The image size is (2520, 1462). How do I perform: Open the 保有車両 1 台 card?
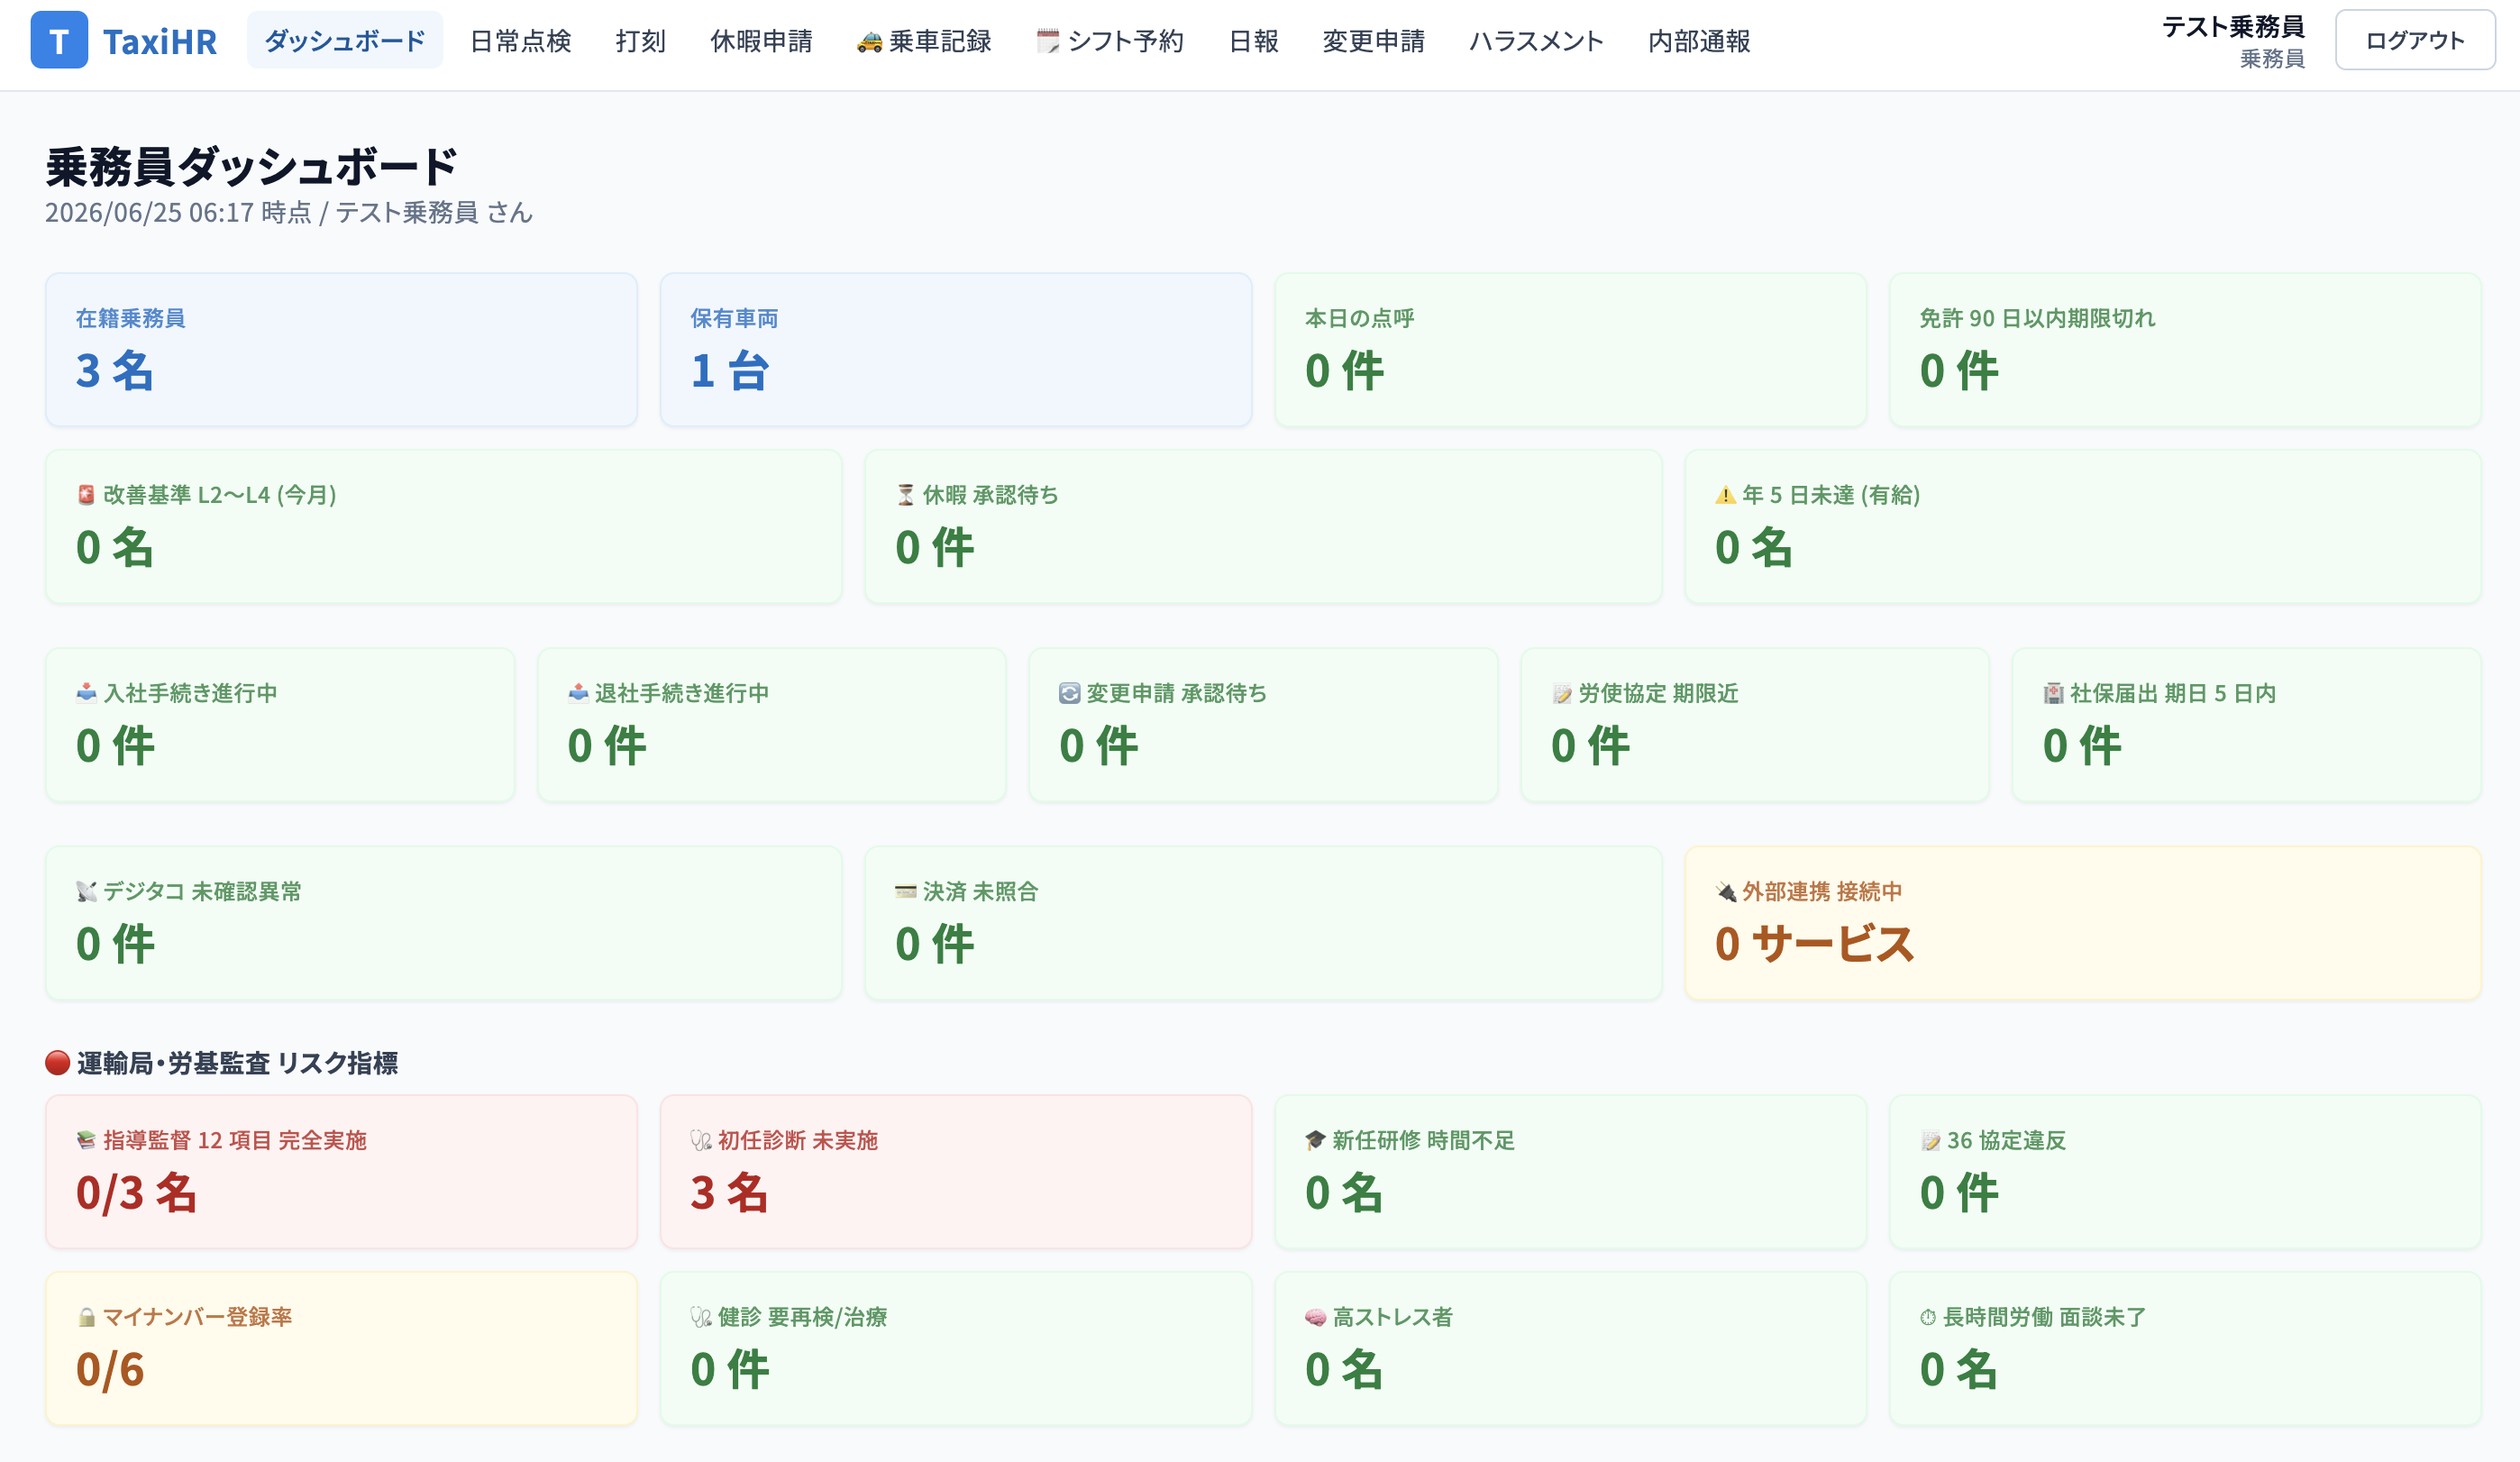click(956, 350)
